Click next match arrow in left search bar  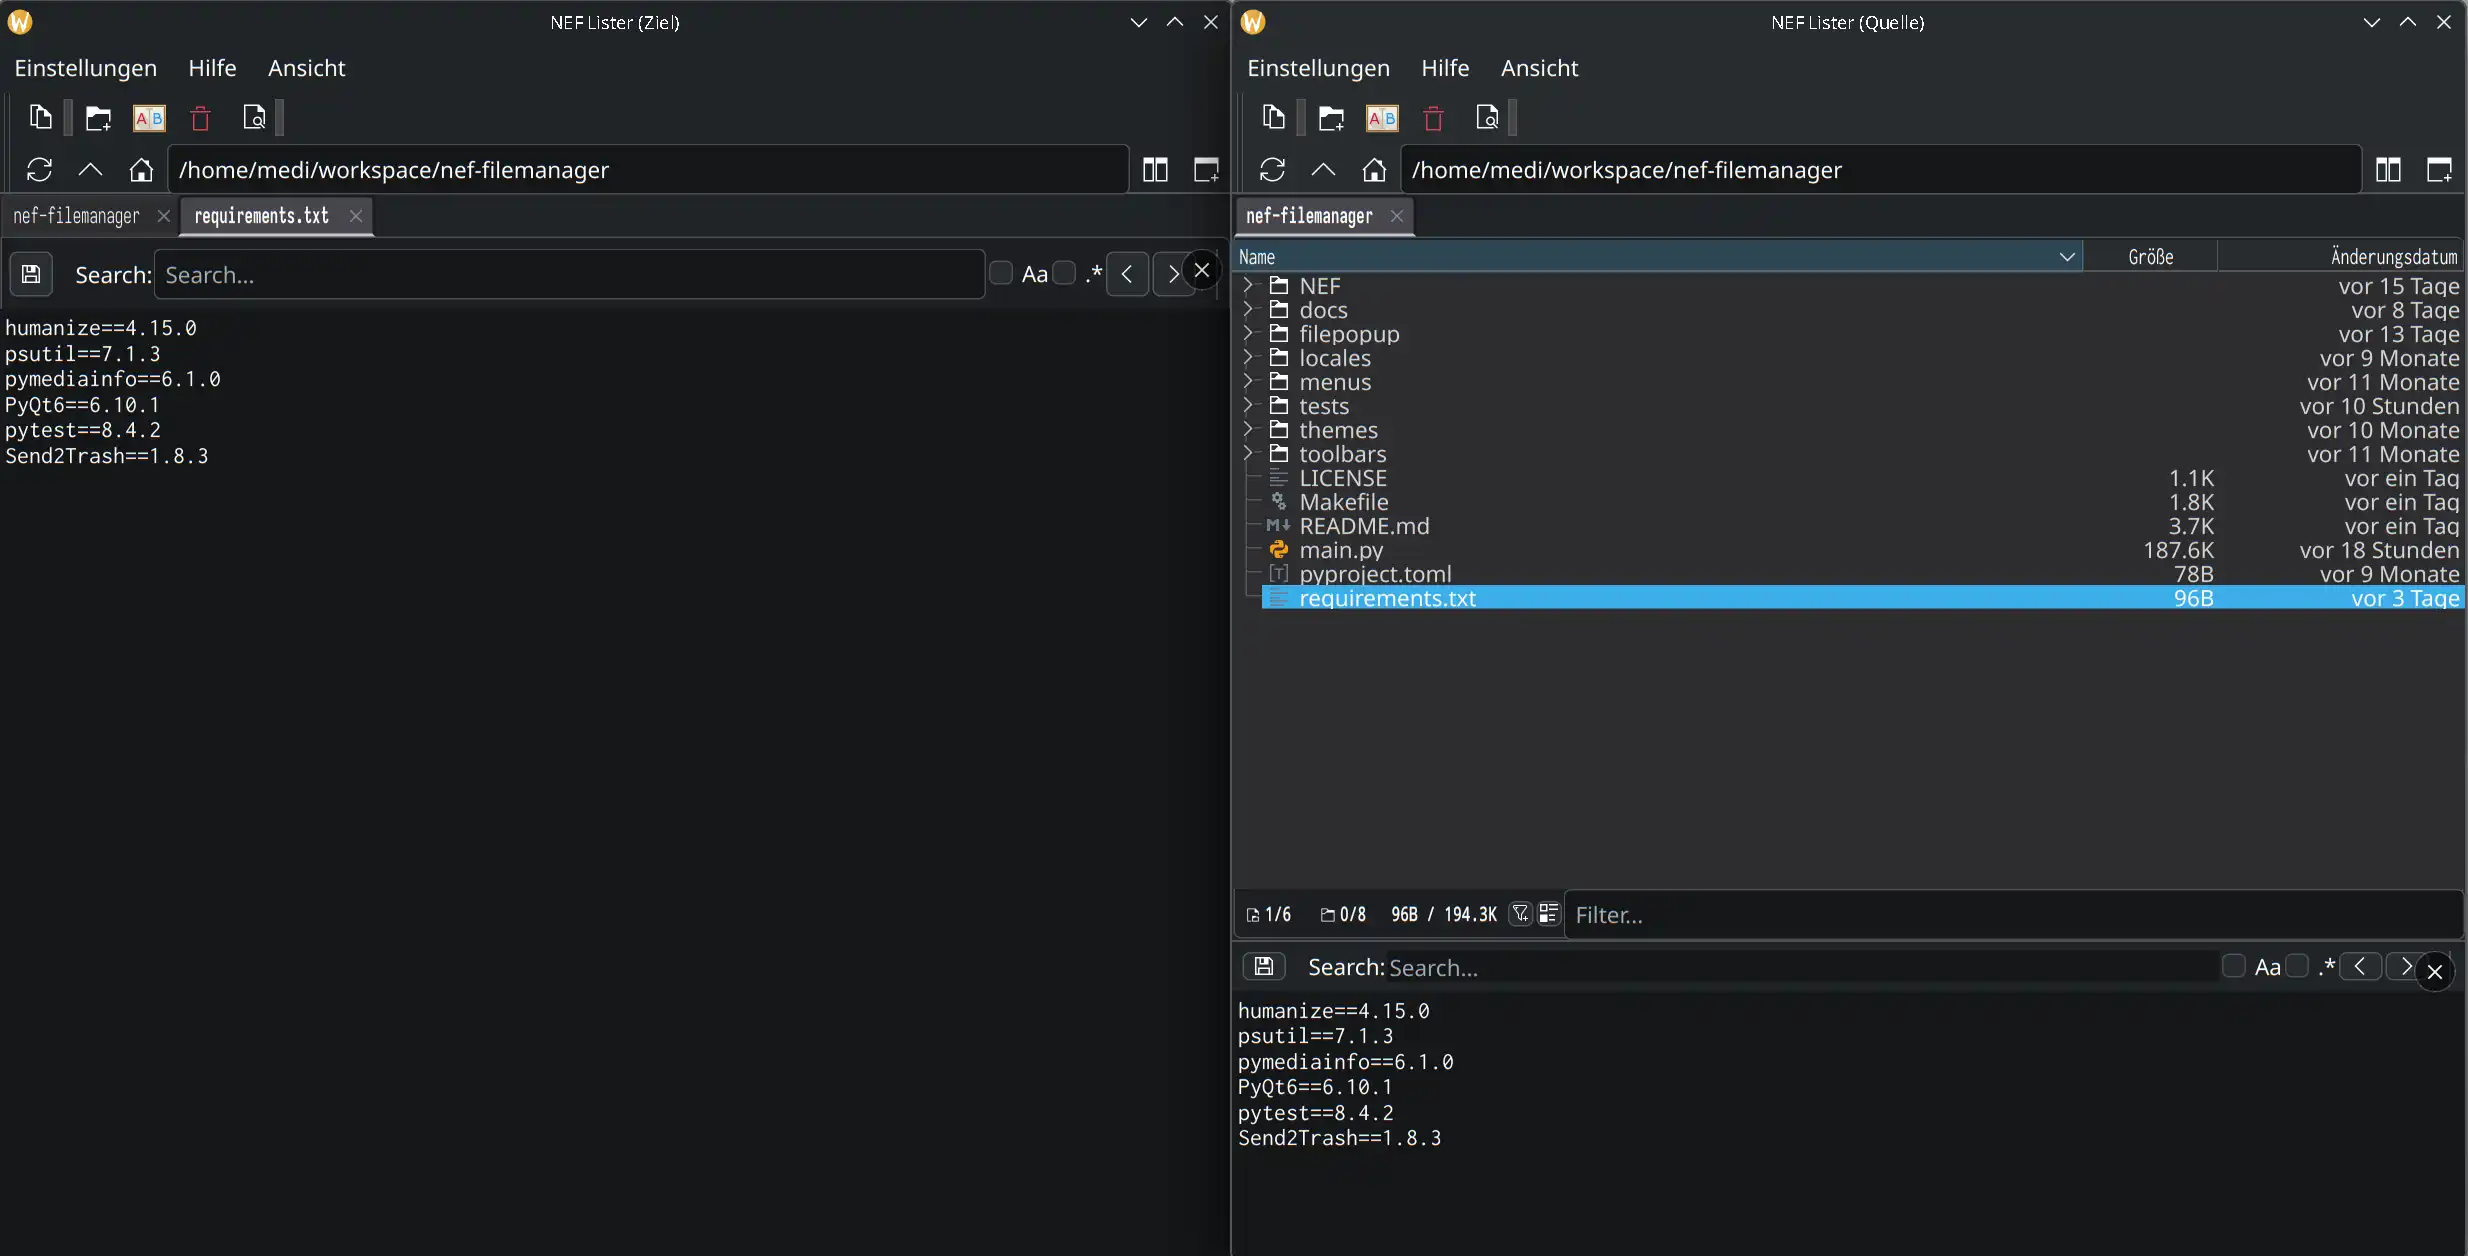click(1170, 273)
